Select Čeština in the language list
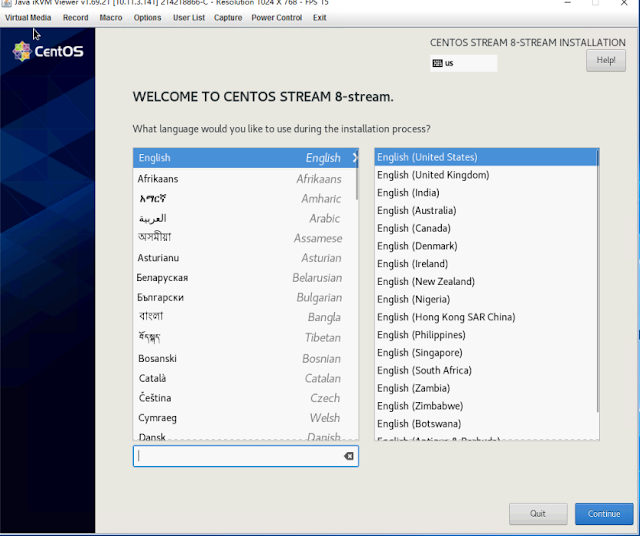 (246, 398)
